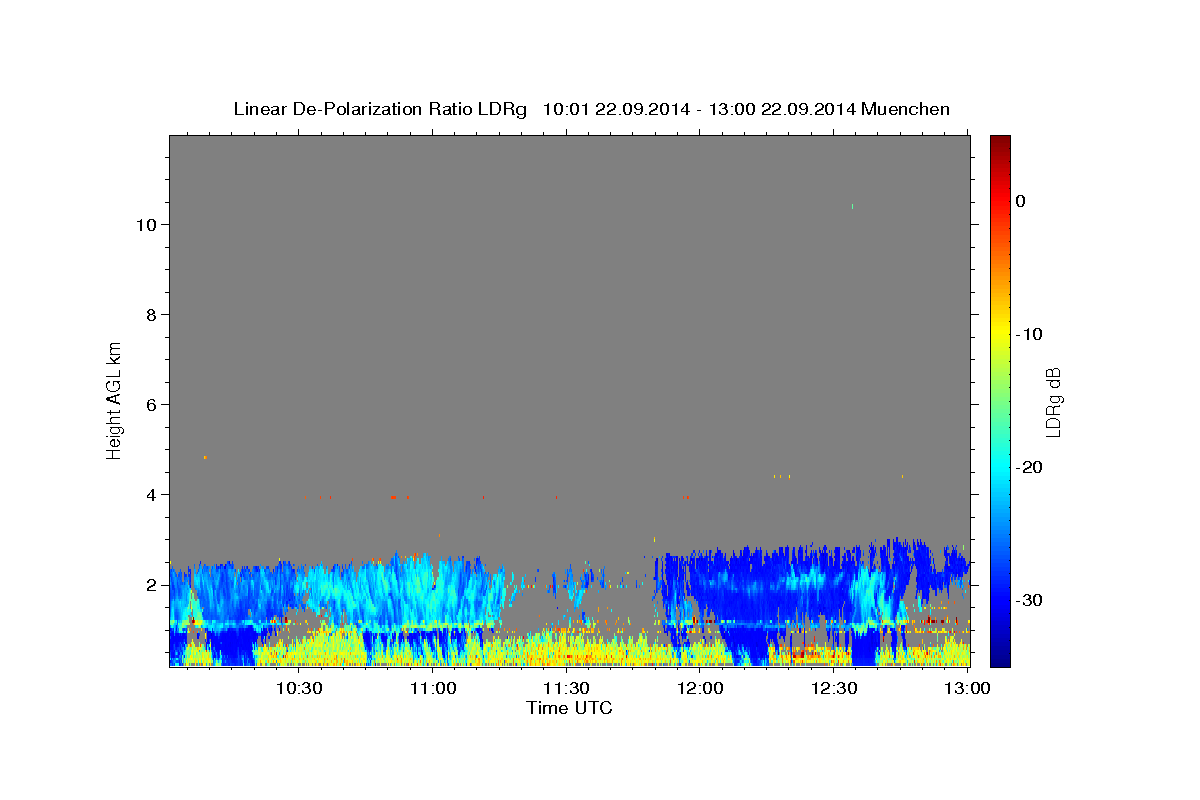
Task: Click the 'Muenchen' location text in title
Action: click(906, 109)
